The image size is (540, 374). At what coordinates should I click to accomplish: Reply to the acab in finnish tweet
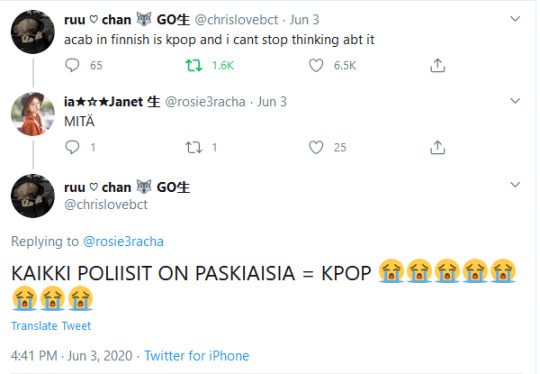(x=72, y=65)
